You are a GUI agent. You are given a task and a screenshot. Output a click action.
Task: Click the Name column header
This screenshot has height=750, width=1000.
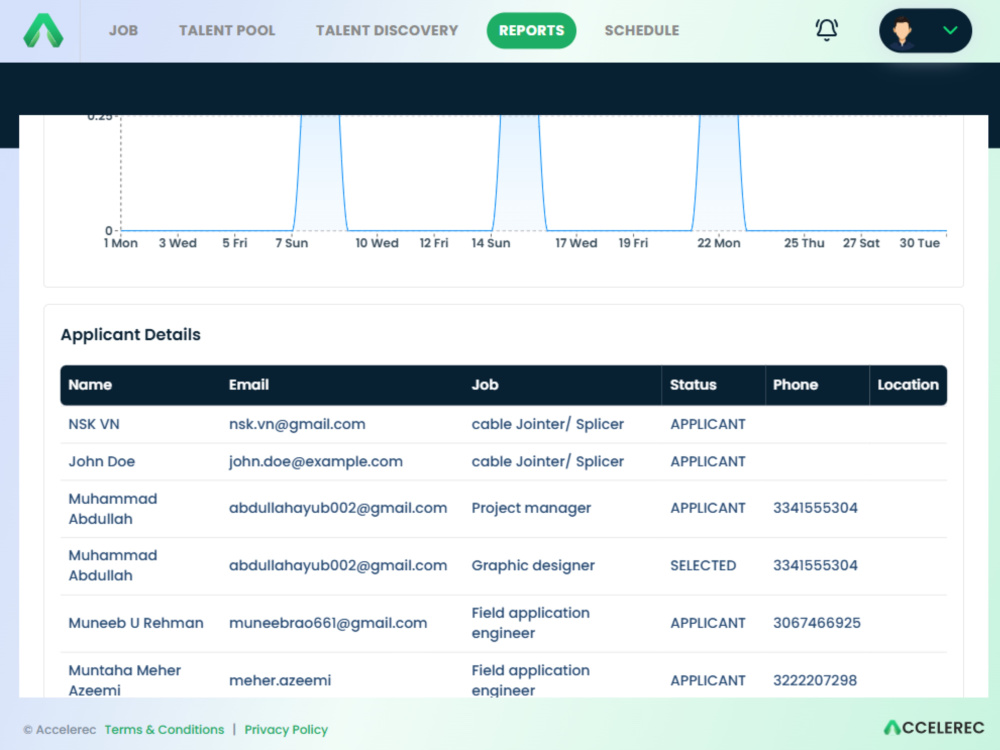(90, 385)
